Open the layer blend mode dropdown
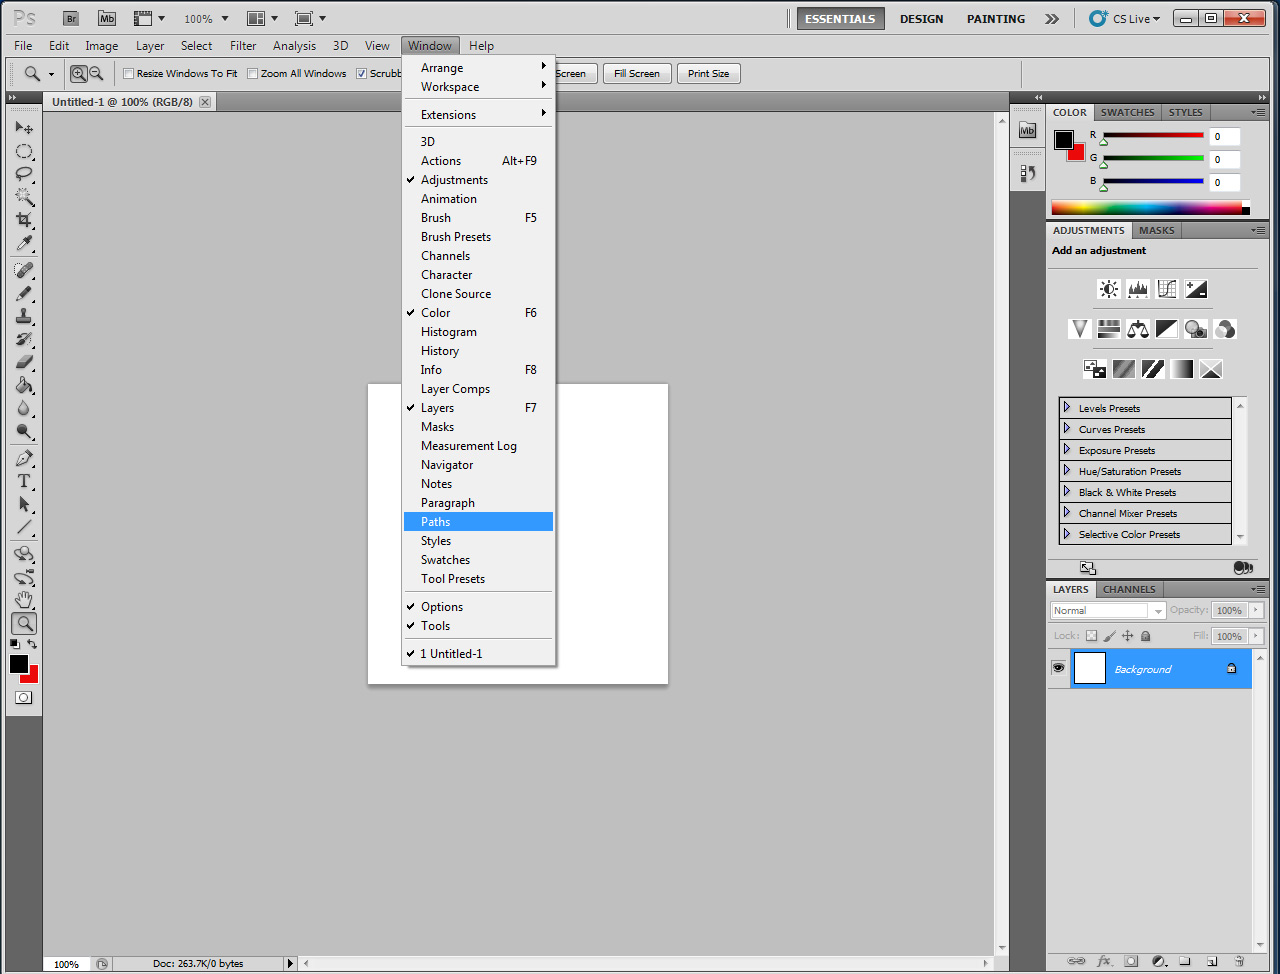The height and width of the screenshot is (974, 1280). pos(1108,611)
